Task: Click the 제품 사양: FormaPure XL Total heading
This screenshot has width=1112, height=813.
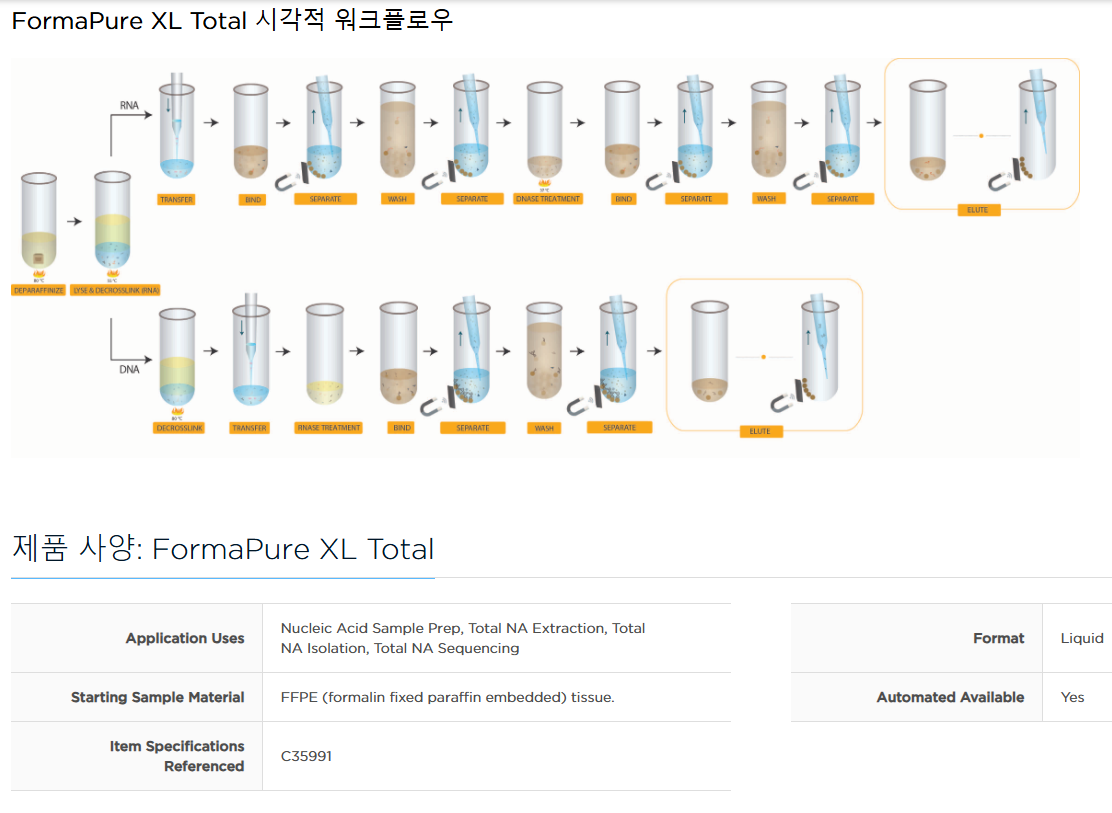Action: (223, 548)
